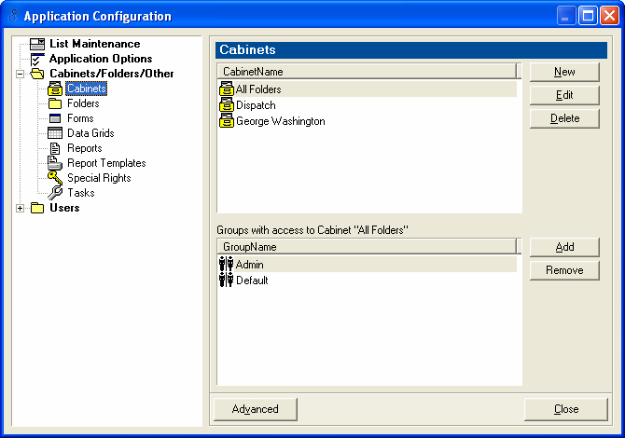The width and height of the screenshot is (625, 438).
Task: Open the Data Grids tree item
Action: [x=90, y=133]
